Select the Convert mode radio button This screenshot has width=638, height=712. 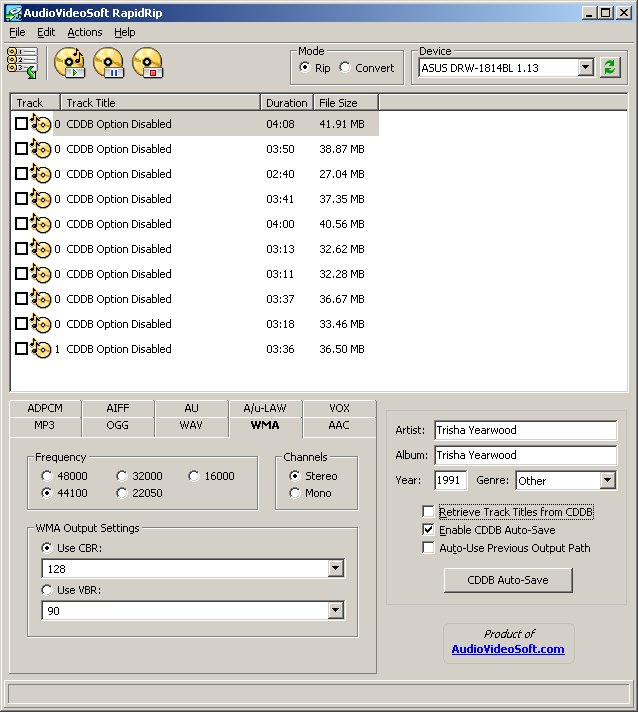[345, 68]
